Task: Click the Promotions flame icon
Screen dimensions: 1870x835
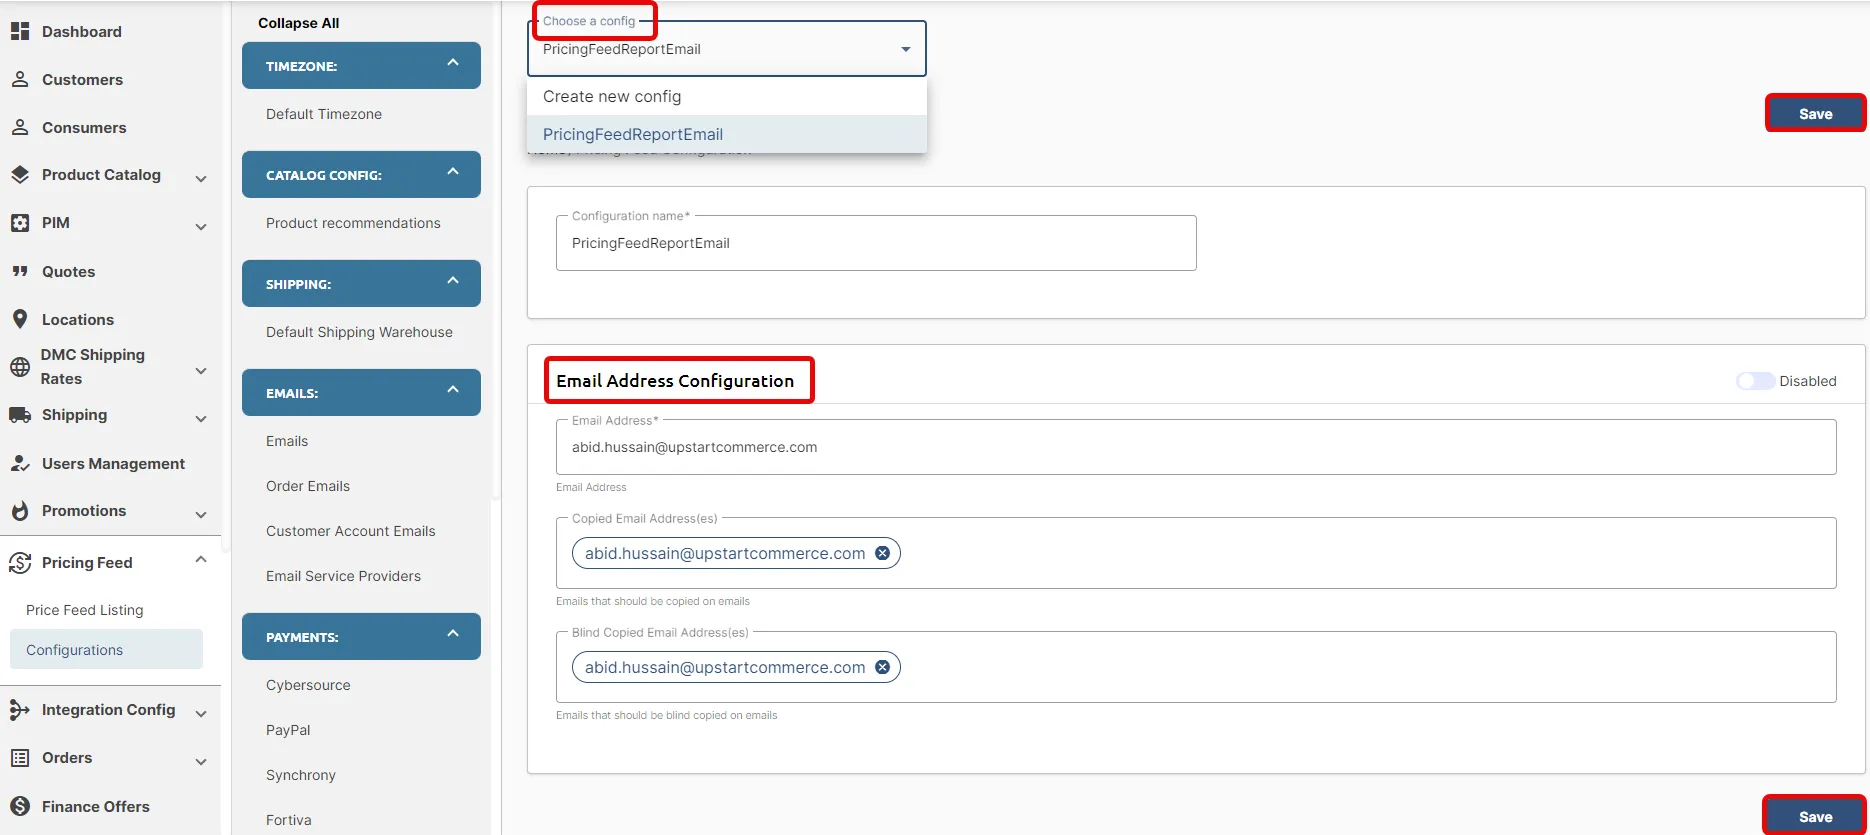Action: point(20,510)
